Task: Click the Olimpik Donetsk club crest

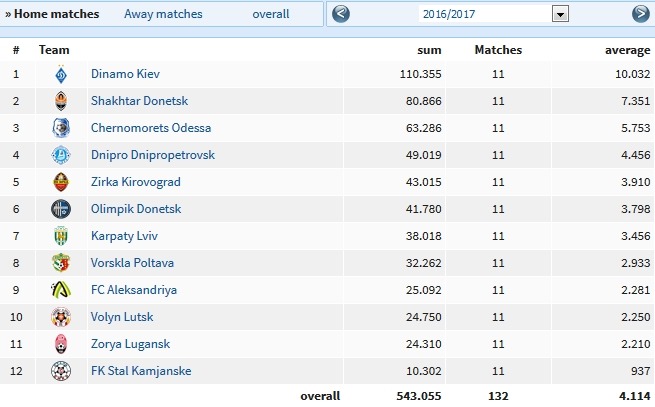Action: [61, 209]
